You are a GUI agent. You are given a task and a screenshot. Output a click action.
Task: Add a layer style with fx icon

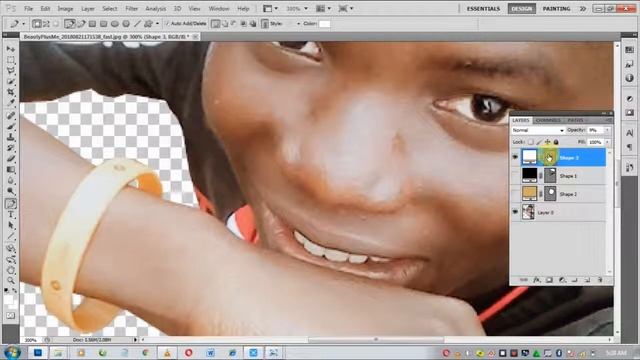537,280
